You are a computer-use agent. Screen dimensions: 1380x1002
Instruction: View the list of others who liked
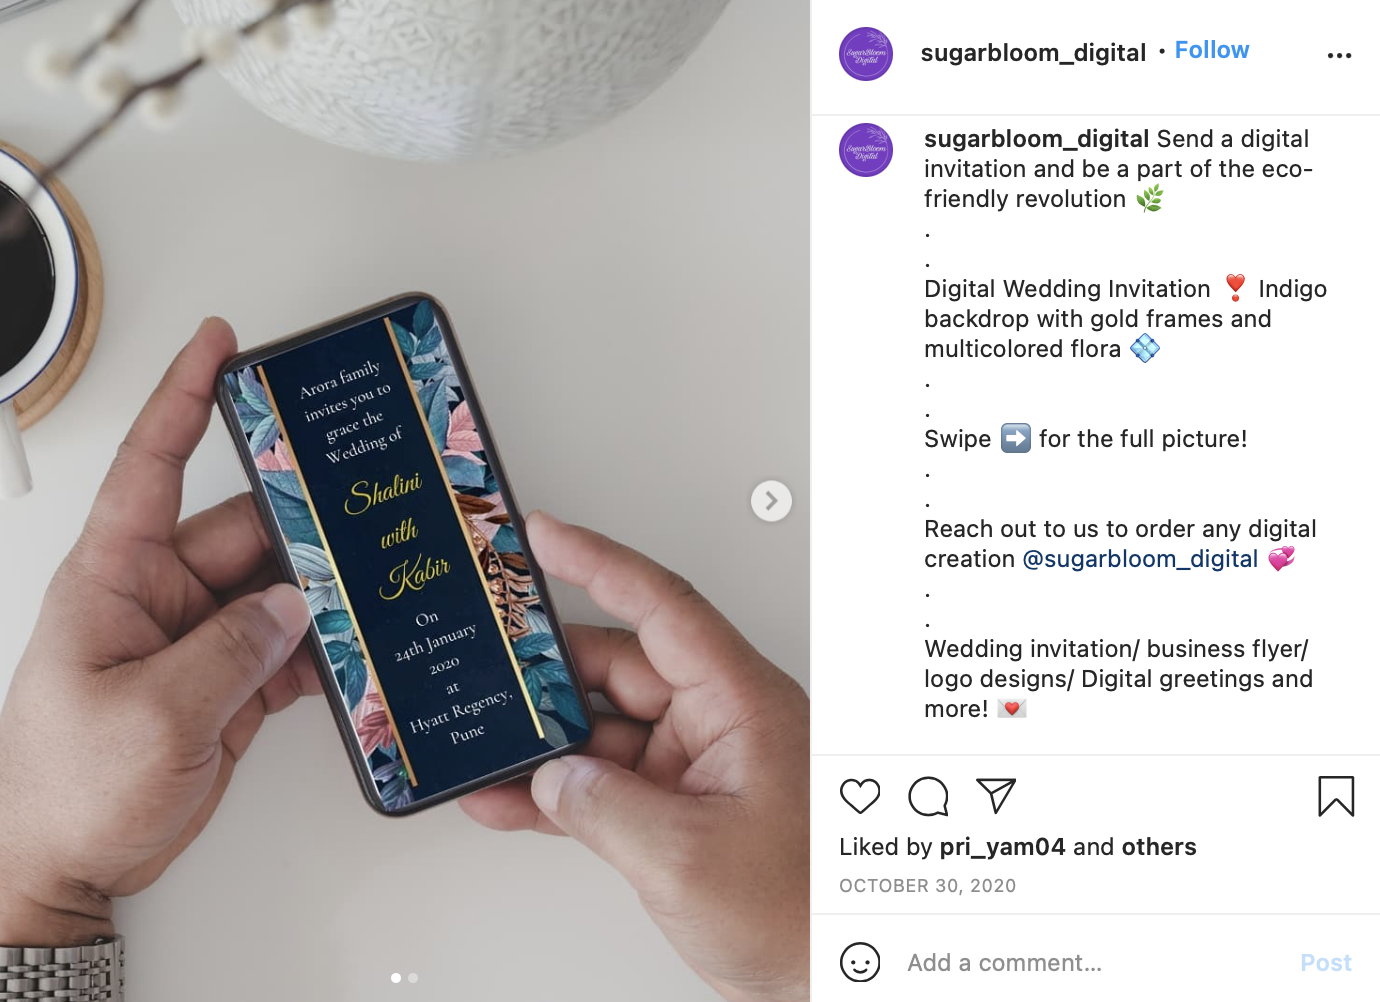coord(1159,847)
